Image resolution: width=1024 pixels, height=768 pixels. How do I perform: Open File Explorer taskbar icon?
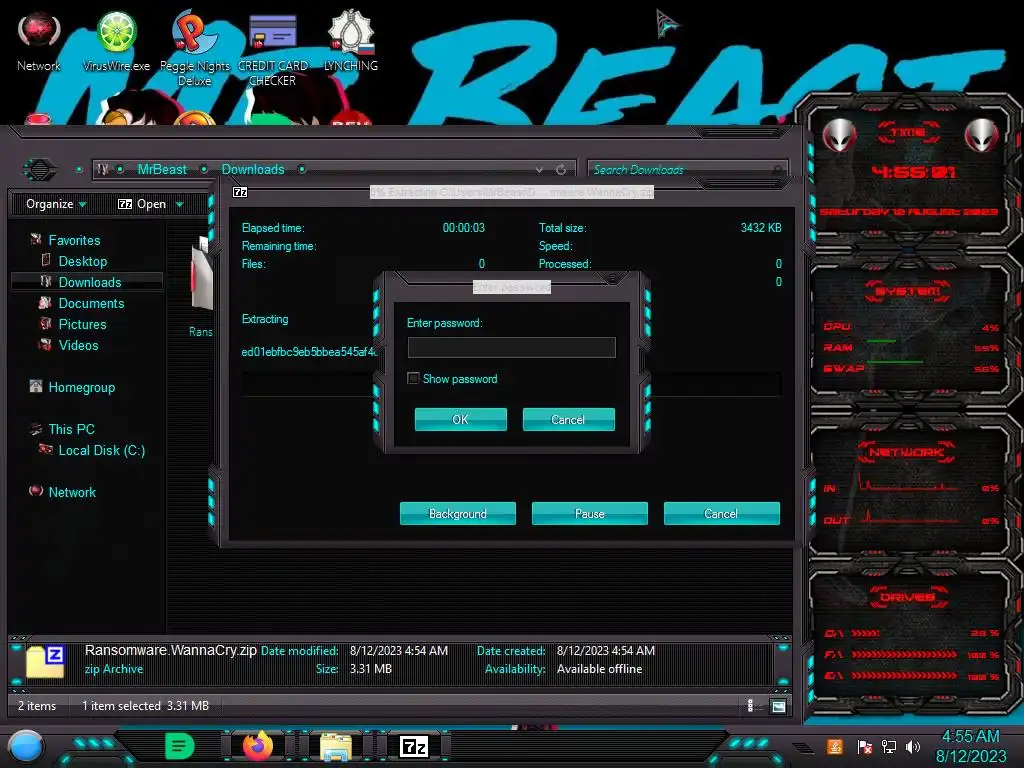point(336,746)
